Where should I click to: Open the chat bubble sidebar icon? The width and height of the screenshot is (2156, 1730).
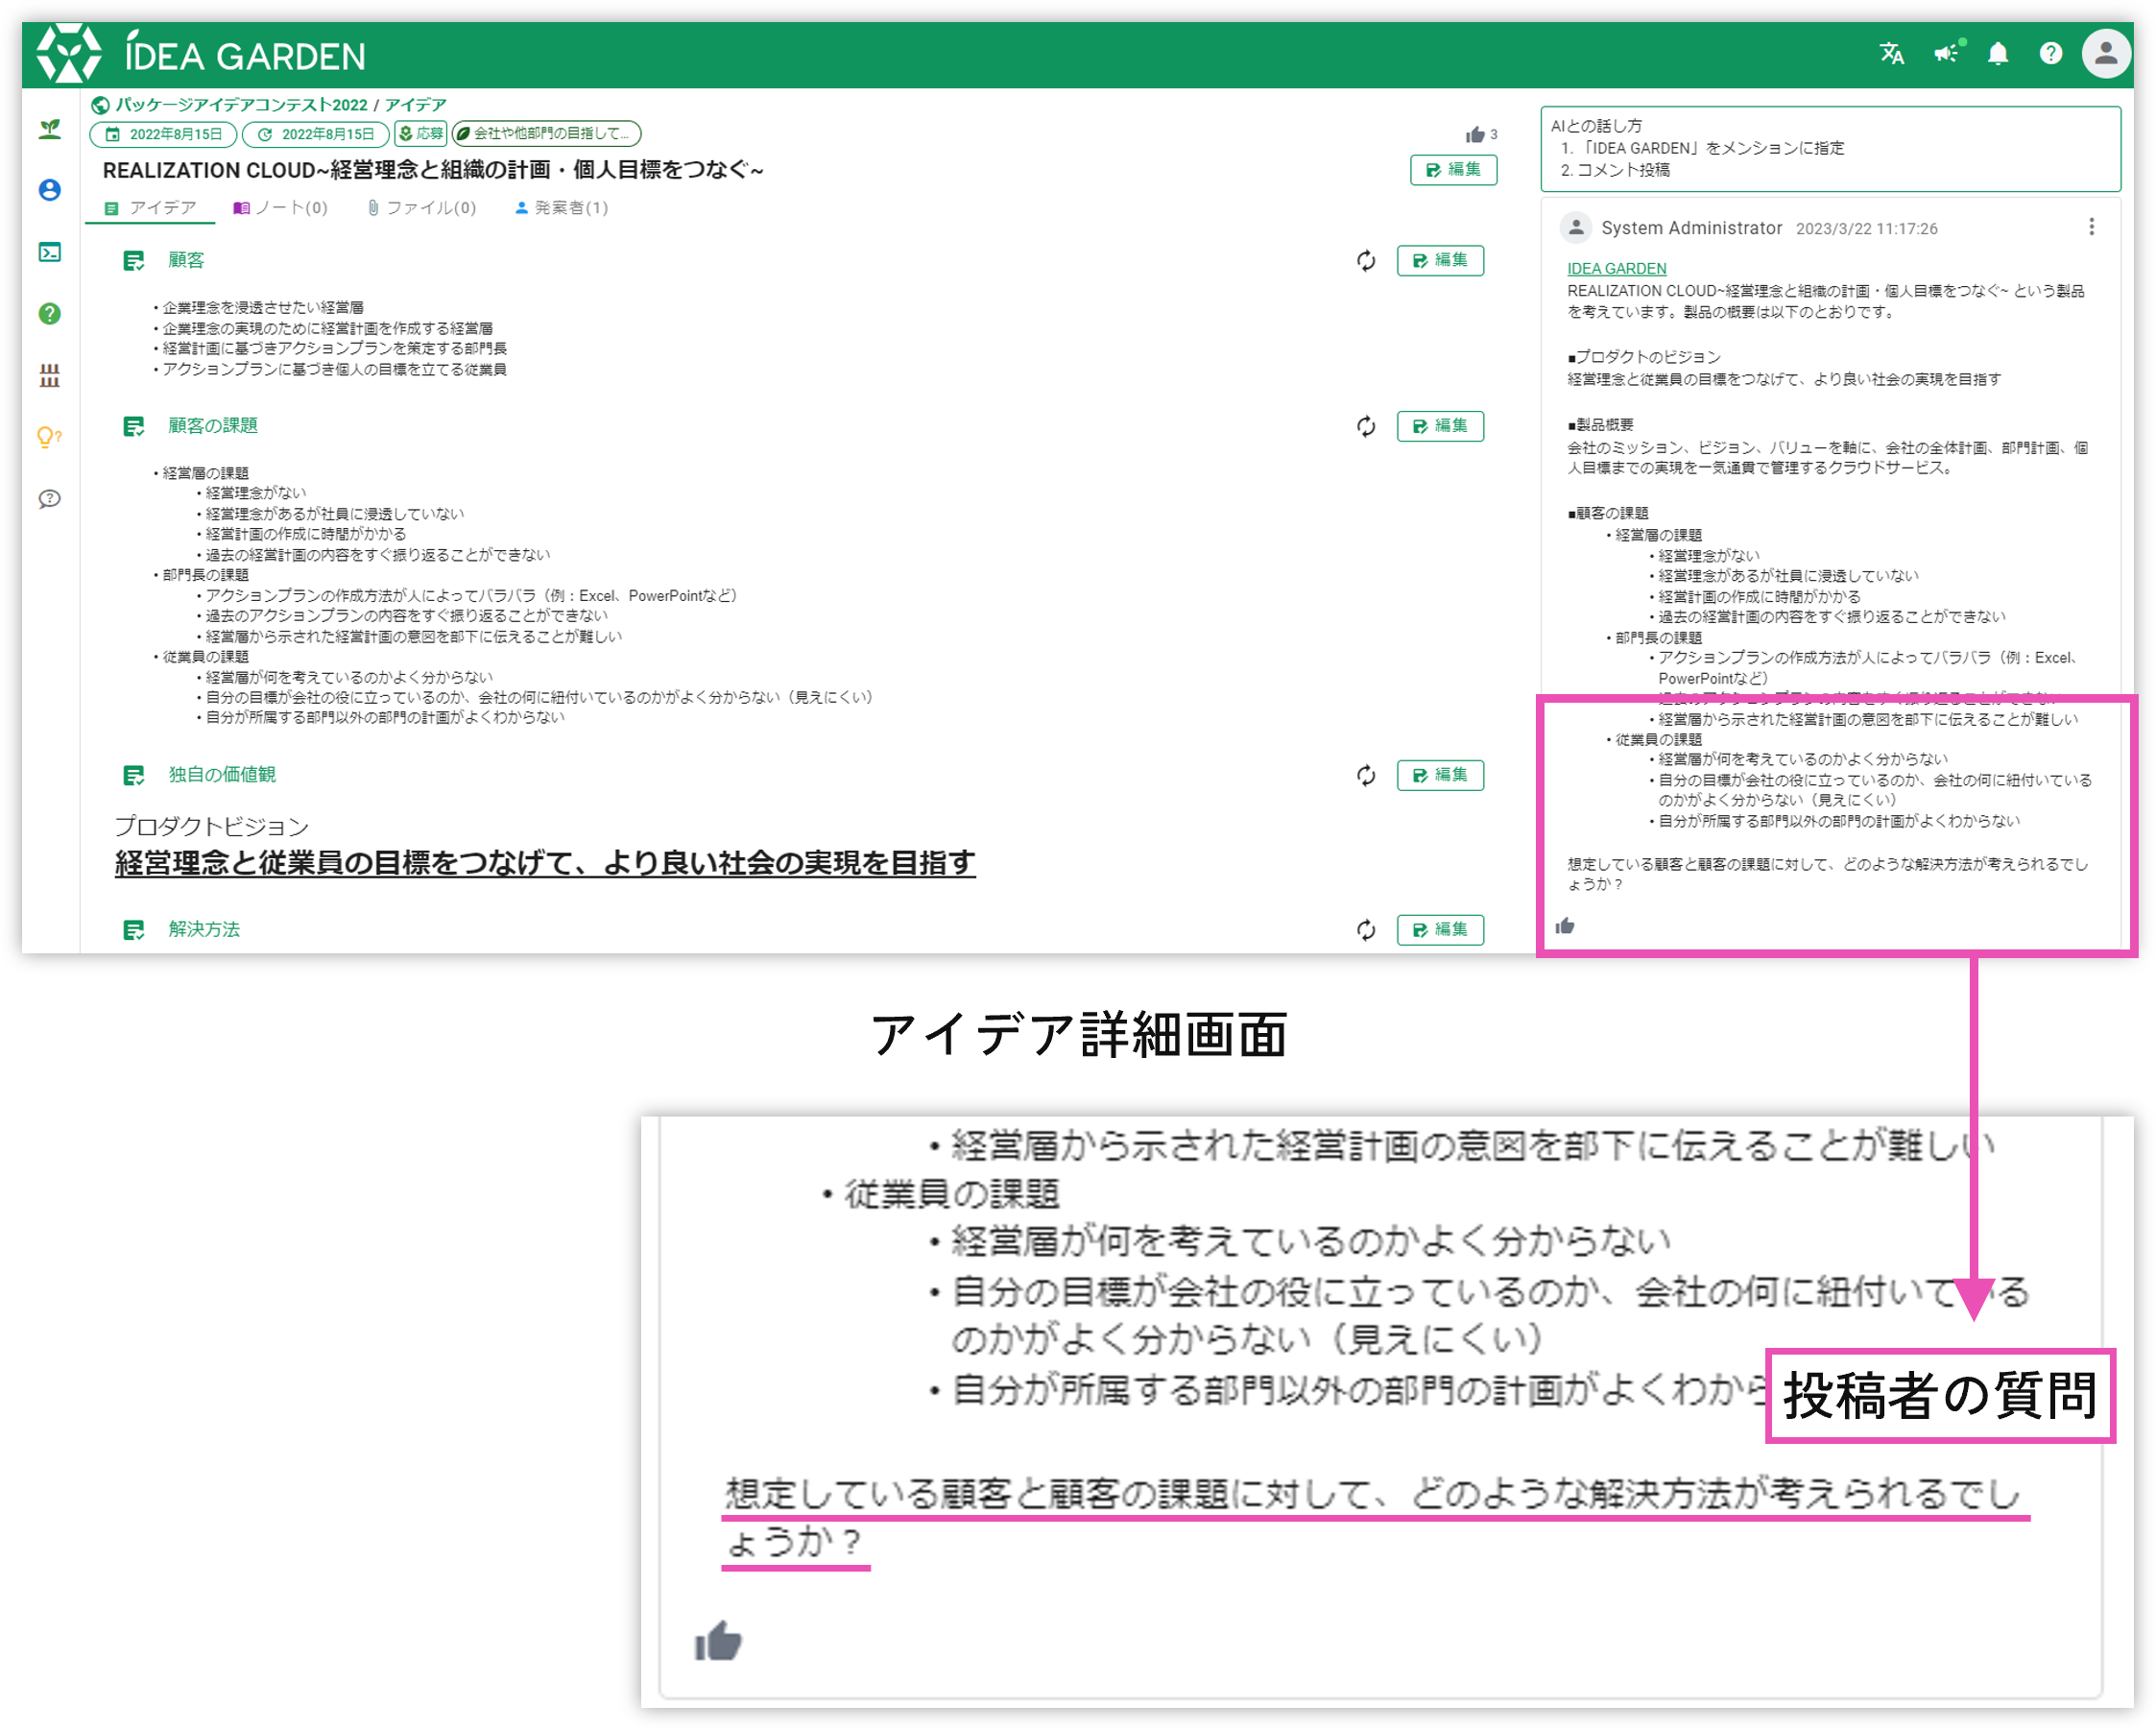coord(49,498)
